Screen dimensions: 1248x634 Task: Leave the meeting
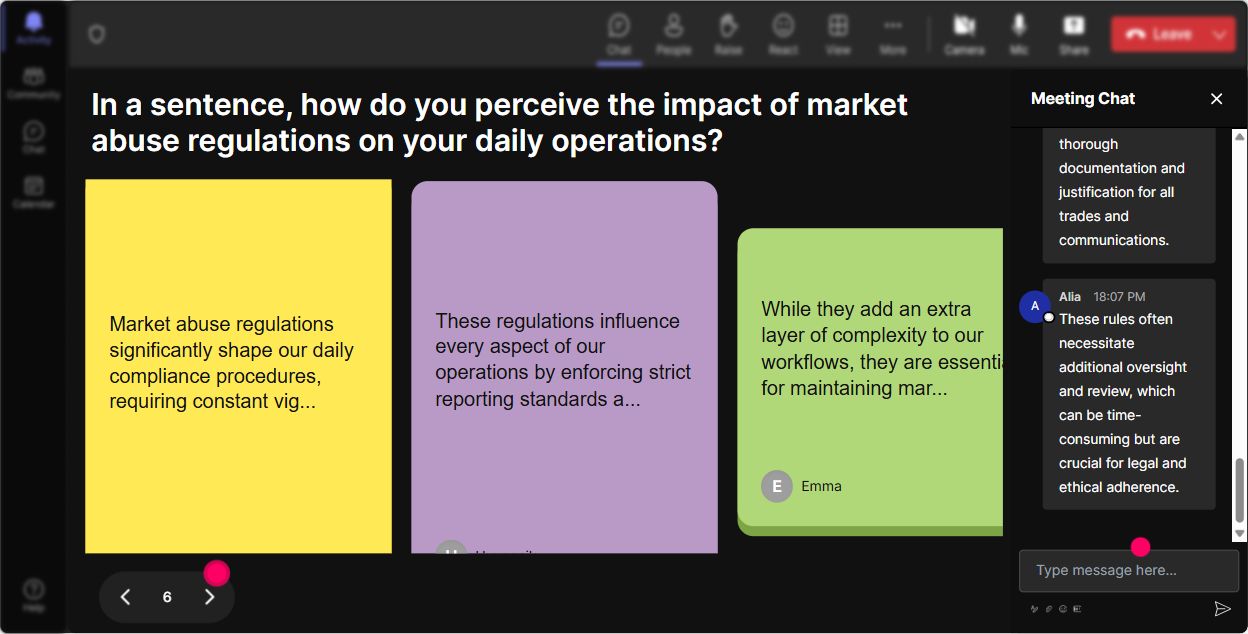pyautogui.click(x=1159, y=34)
